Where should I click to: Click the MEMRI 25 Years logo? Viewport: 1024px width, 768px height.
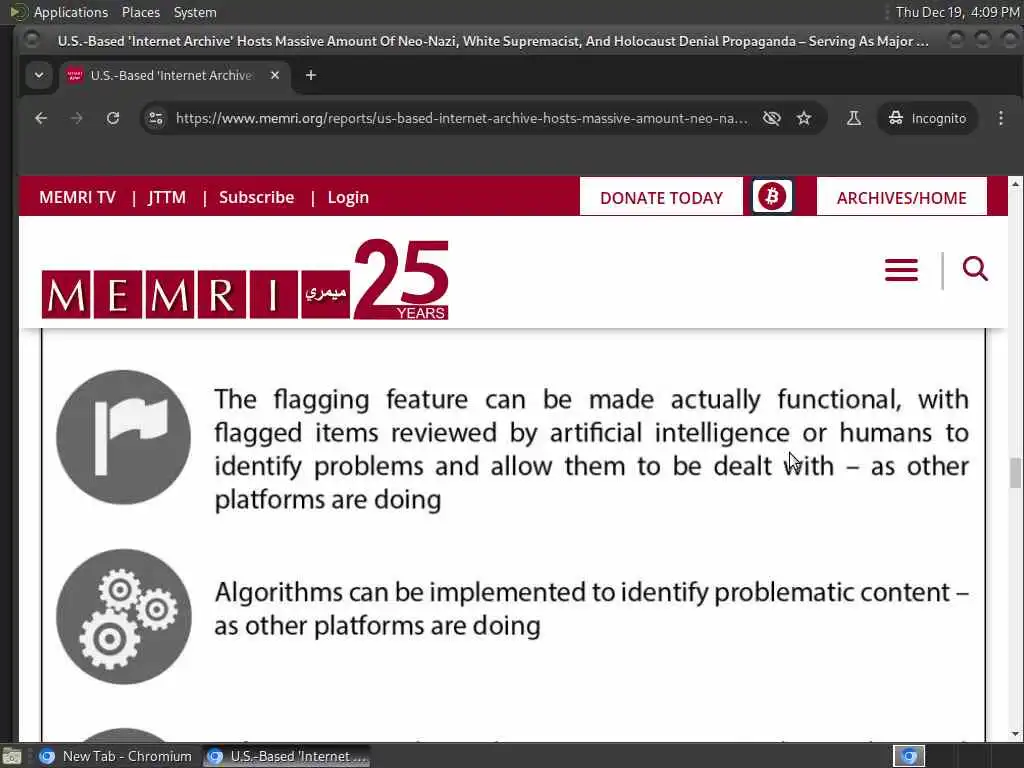[x=245, y=280]
